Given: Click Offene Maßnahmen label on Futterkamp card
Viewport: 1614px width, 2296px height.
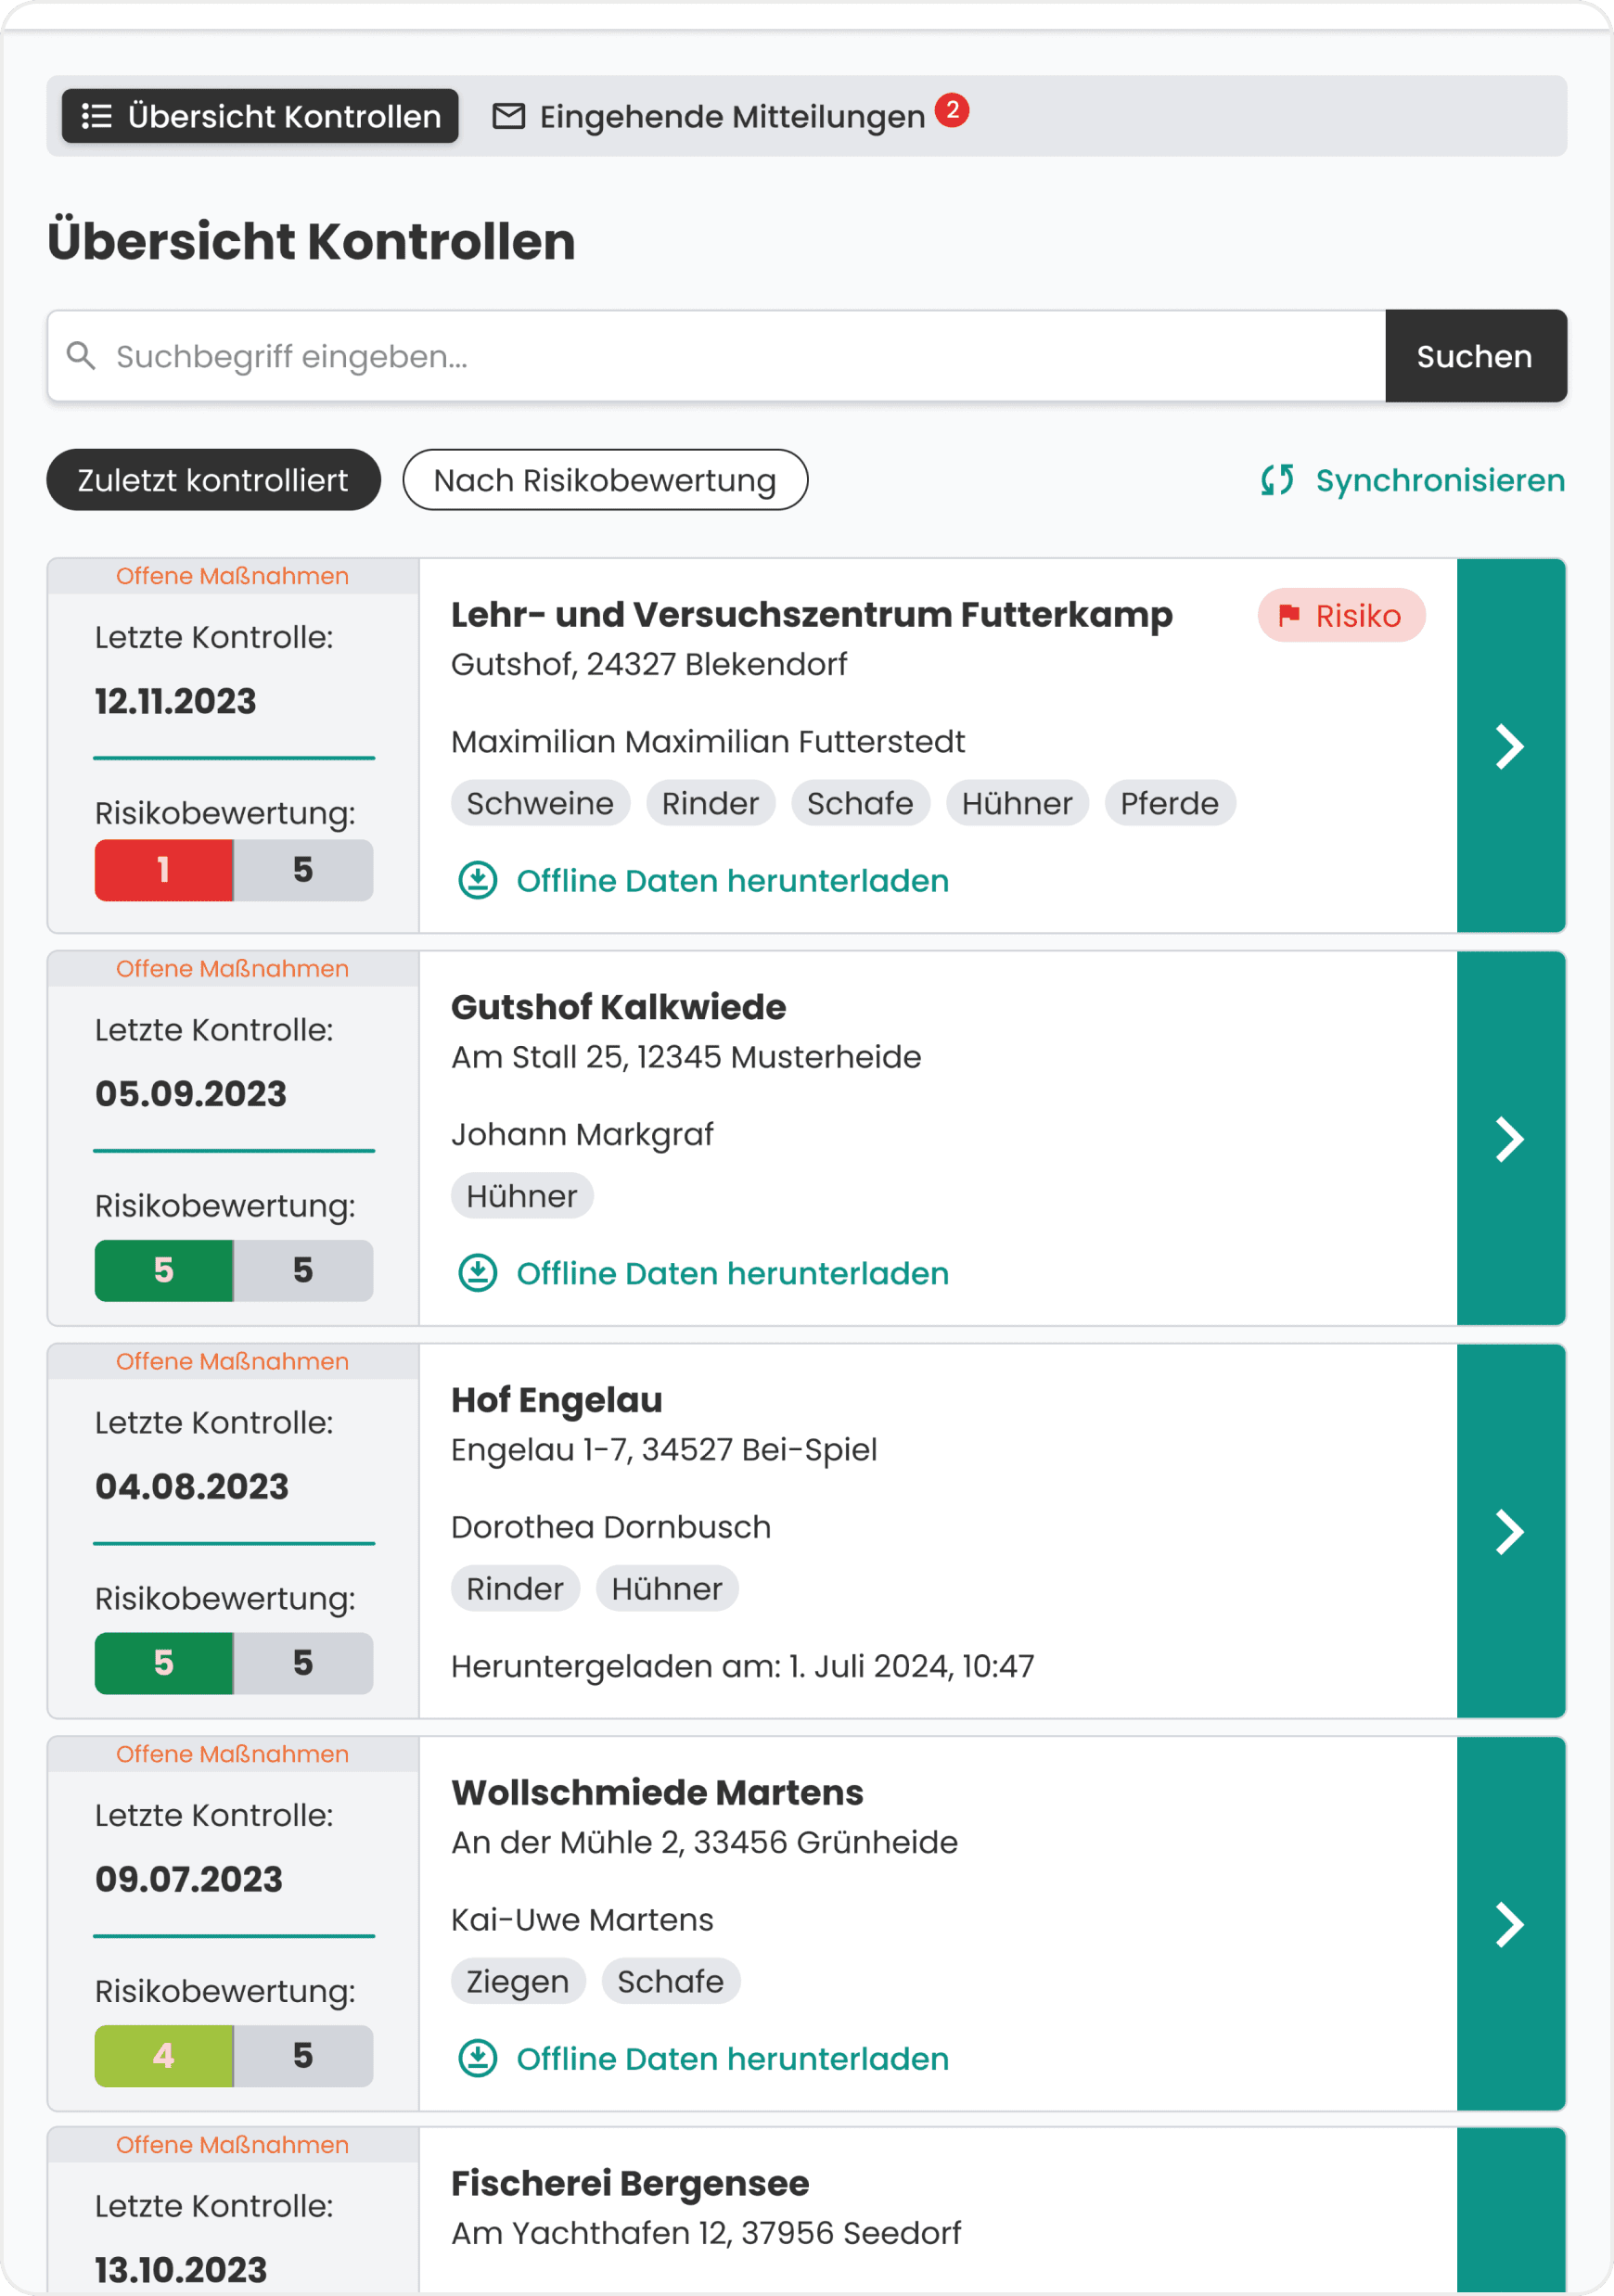Looking at the screenshot, I should pos(232,576).
